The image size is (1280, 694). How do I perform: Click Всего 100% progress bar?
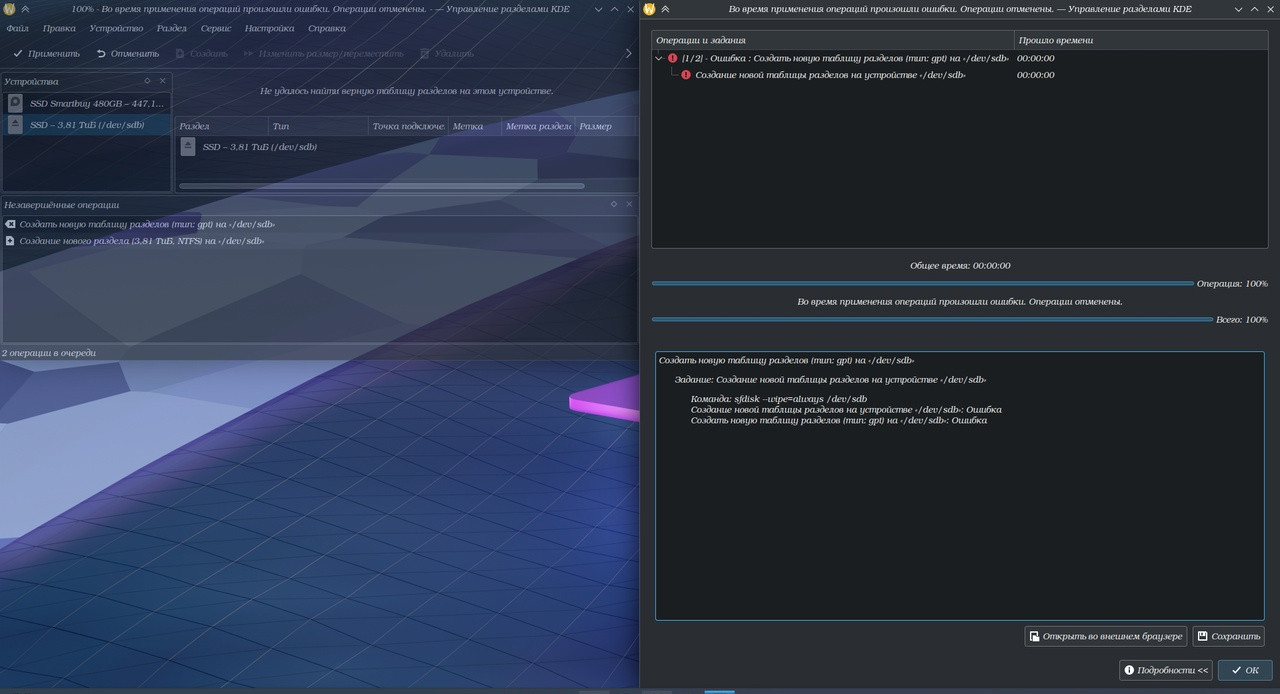tap(932, 320)
